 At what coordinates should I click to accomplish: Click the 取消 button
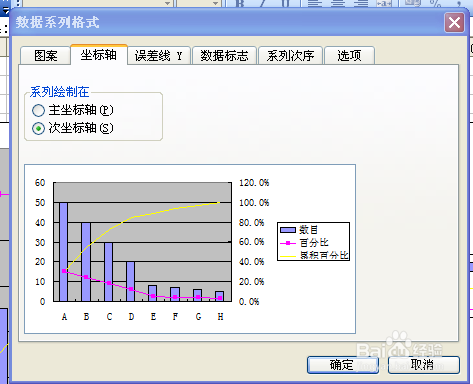tap(424, 365)
